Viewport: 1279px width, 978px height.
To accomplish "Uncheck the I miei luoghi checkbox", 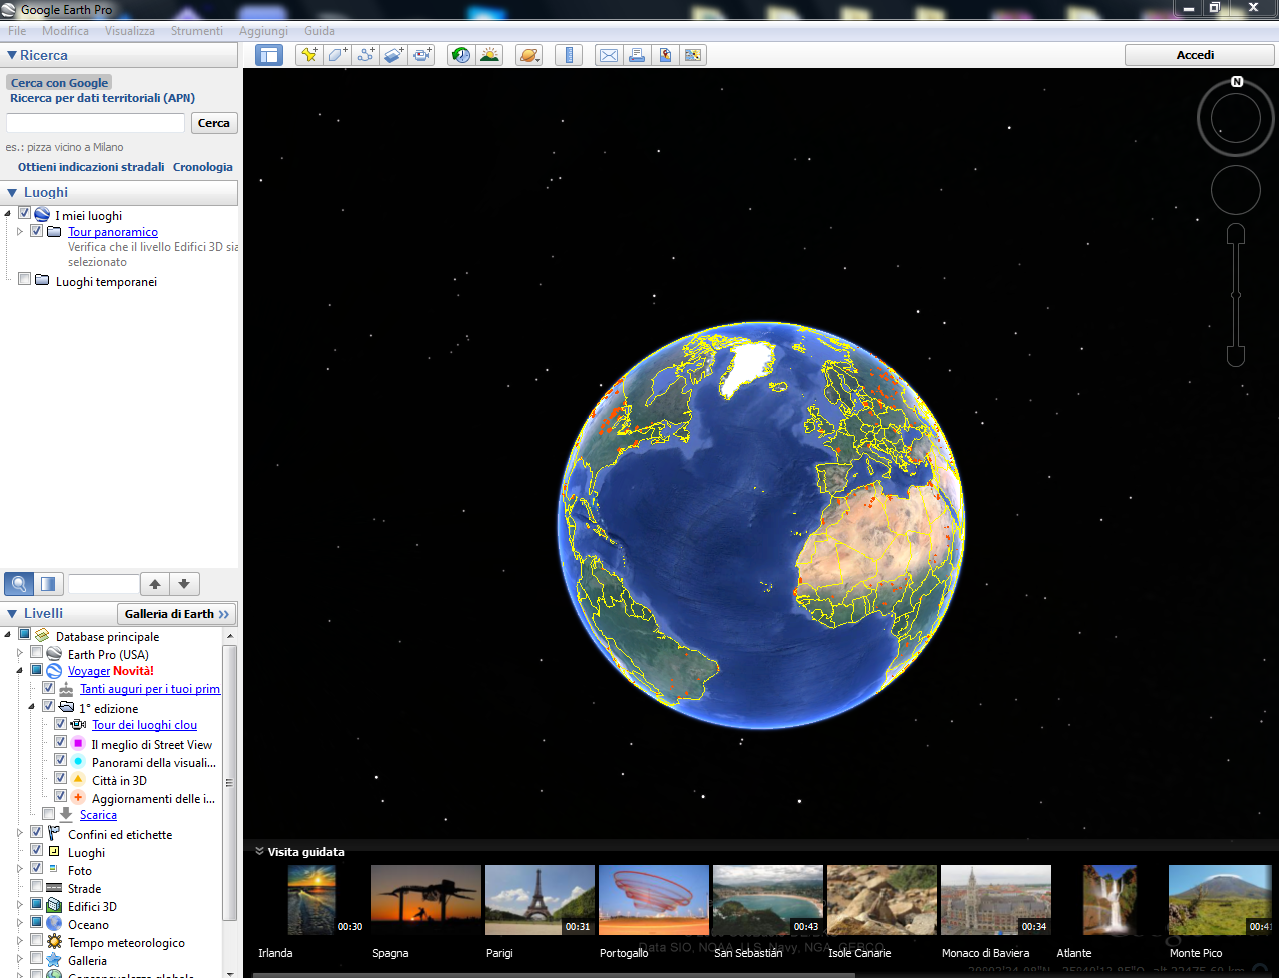I will (x=25, y=214).
